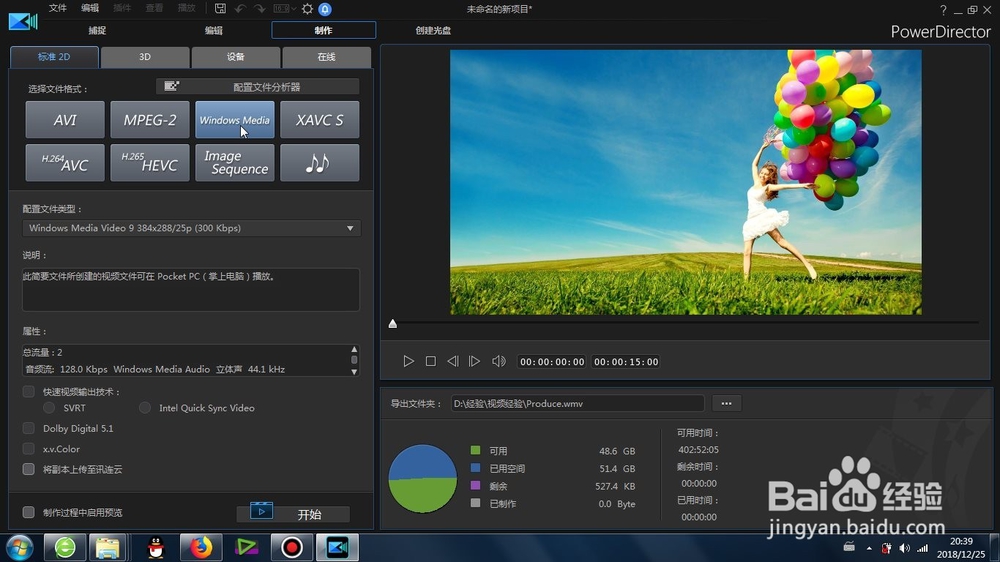The width and height of the screenshot is (1000, 562).
Task: Select the AVI file format button
Action: pyautogui.click(x=65, y=119)
